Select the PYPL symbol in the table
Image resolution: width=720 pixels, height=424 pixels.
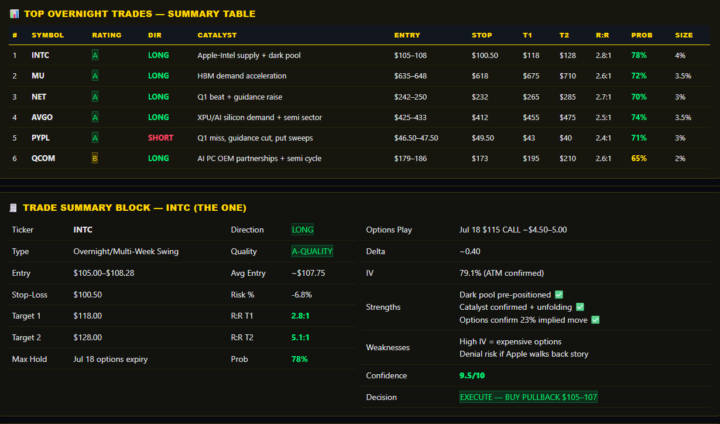pos(40,138)
